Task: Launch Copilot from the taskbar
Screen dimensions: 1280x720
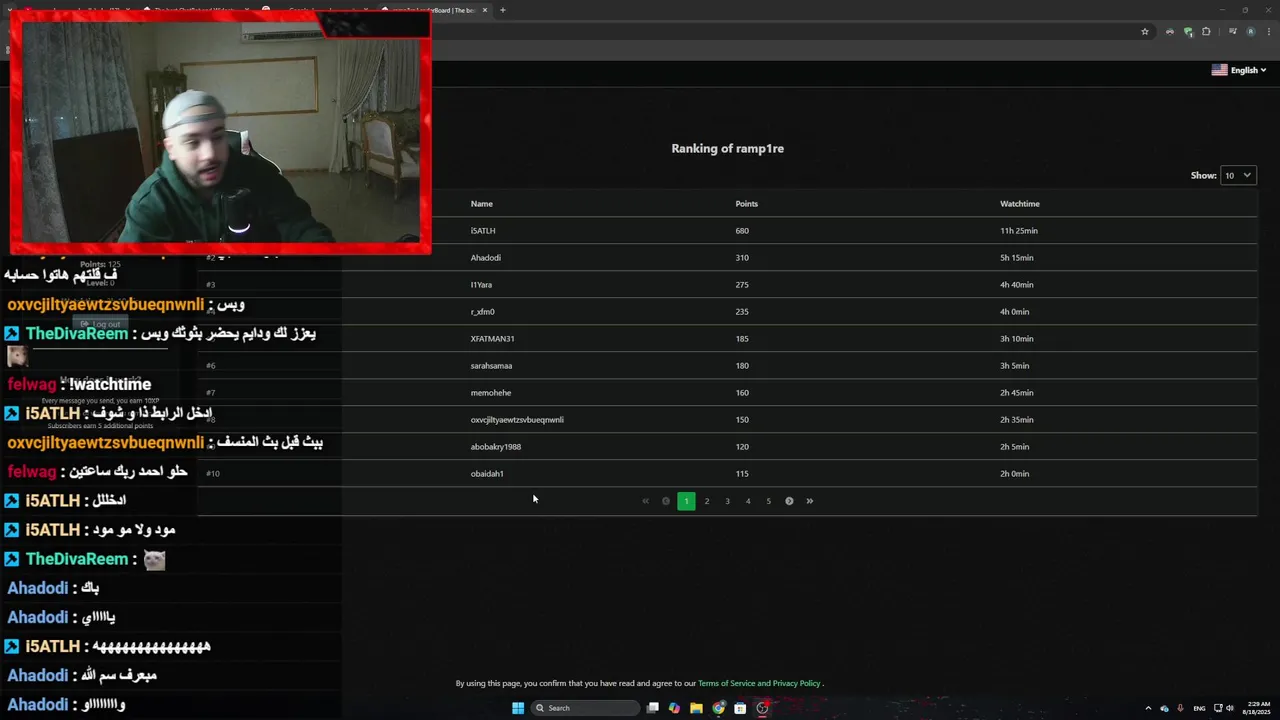Action: [x=674, y=708]
